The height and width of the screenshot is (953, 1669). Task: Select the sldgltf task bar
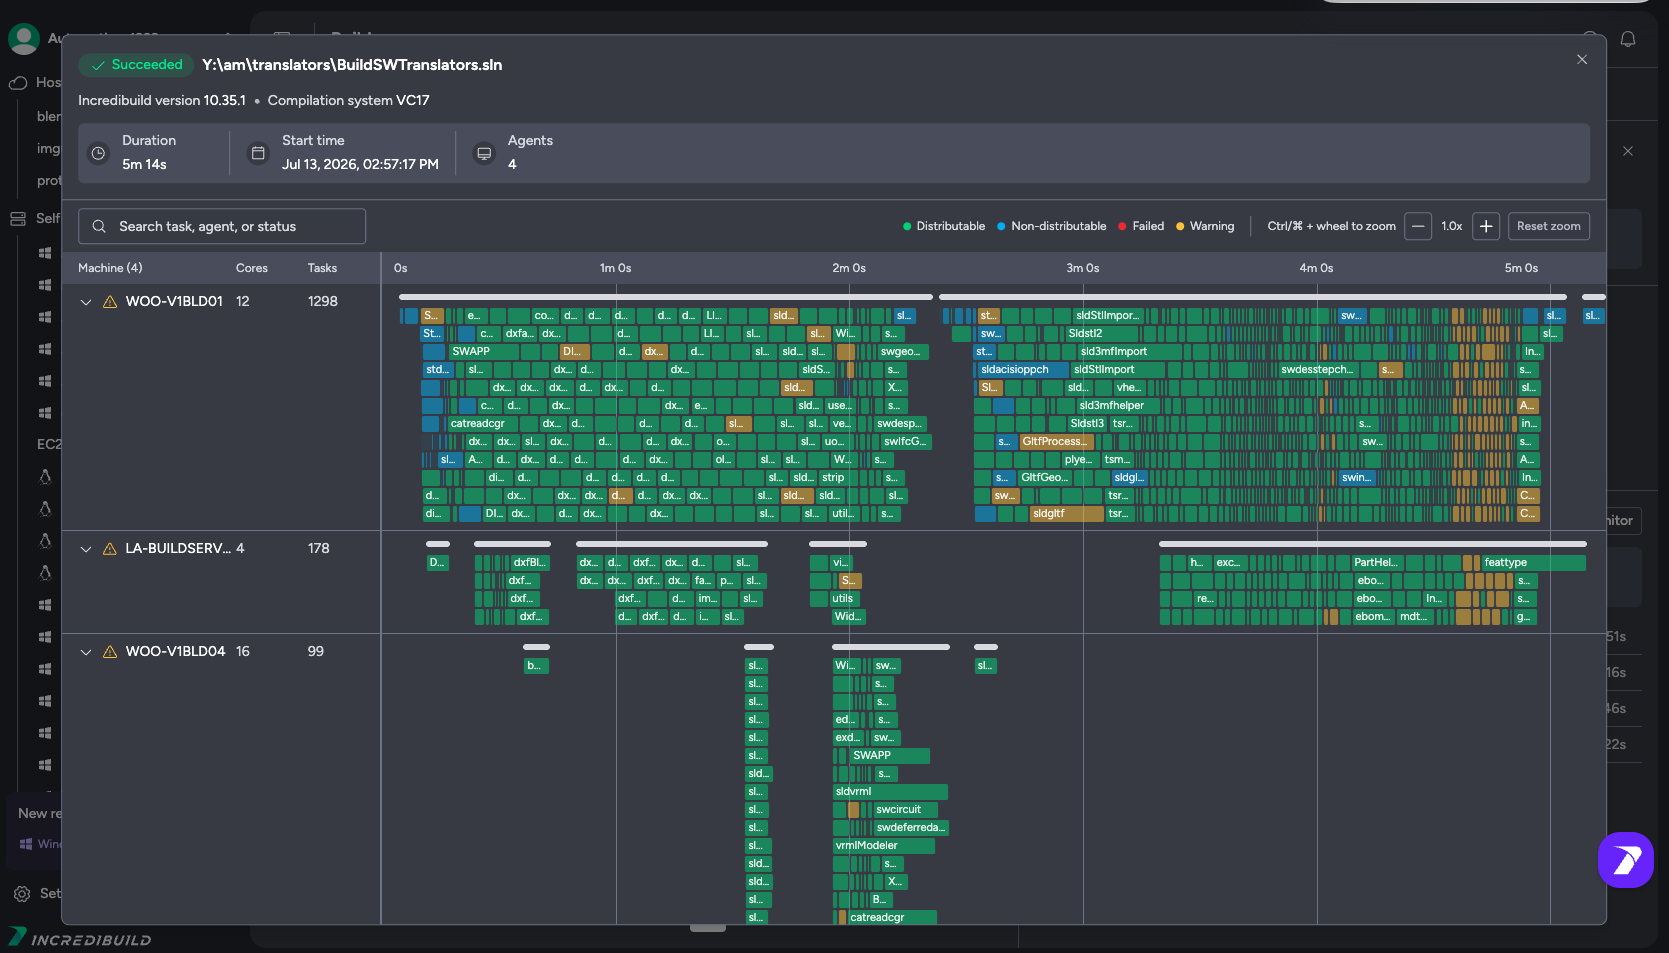click(1067, 514)
